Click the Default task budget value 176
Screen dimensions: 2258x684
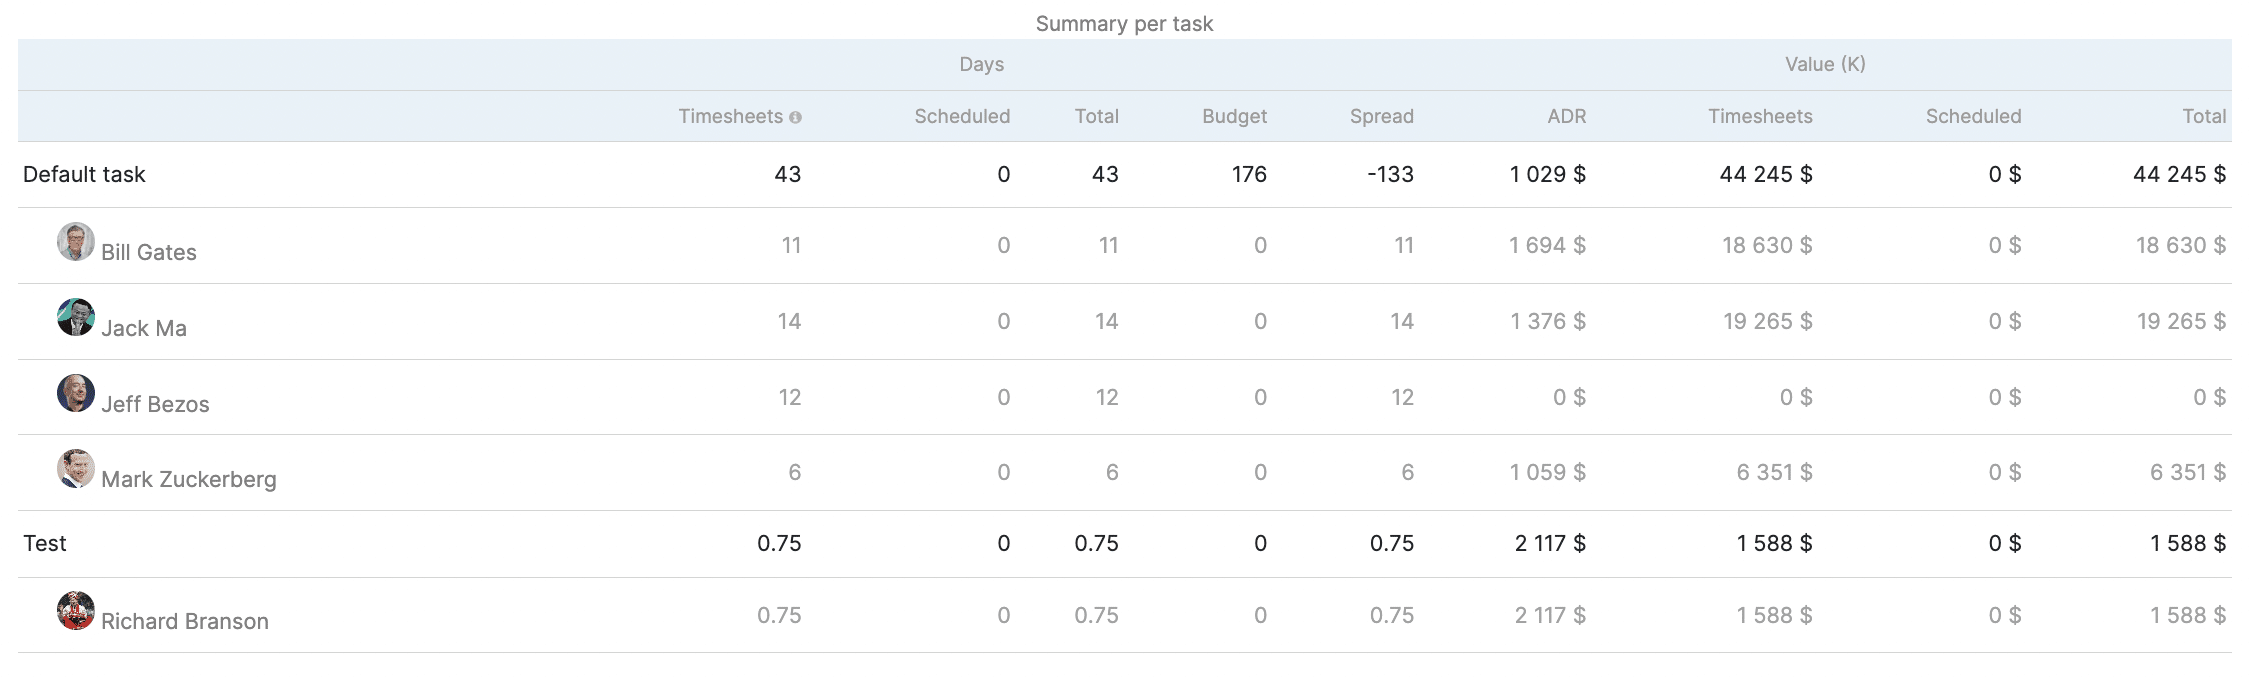[x=1249, y=174]
